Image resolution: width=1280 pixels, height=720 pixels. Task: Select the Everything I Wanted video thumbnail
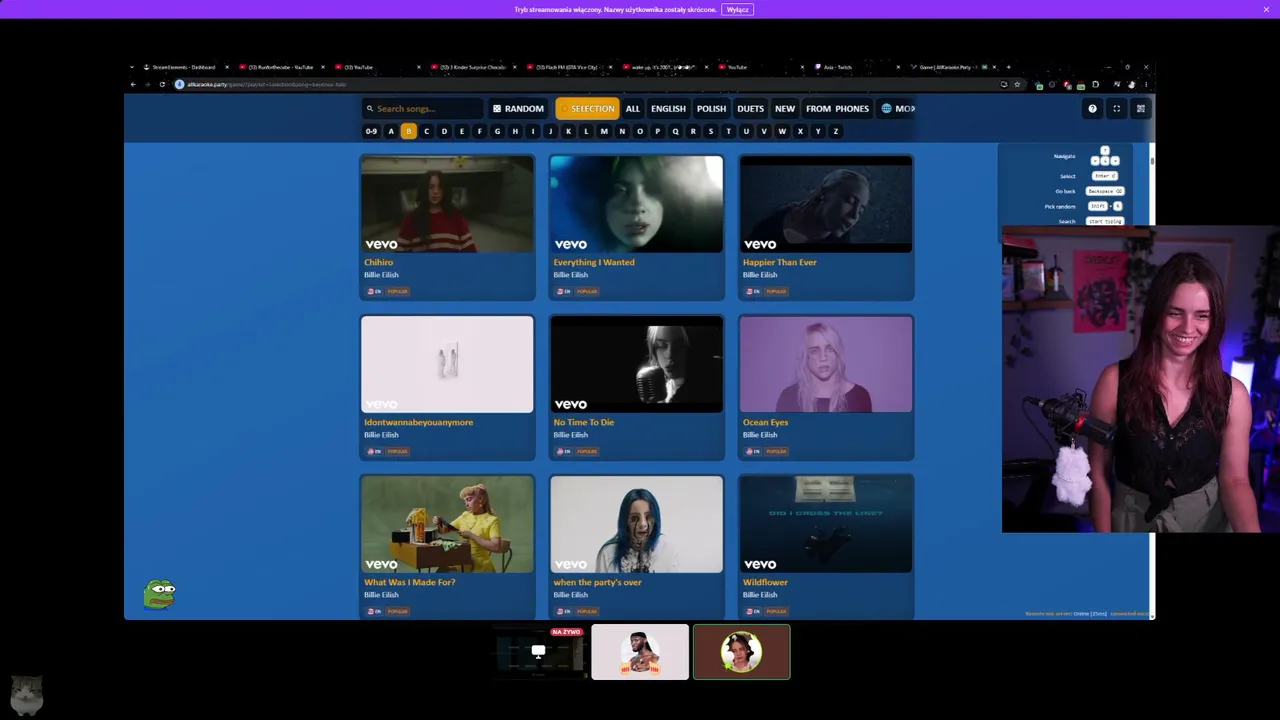point(636,204)
